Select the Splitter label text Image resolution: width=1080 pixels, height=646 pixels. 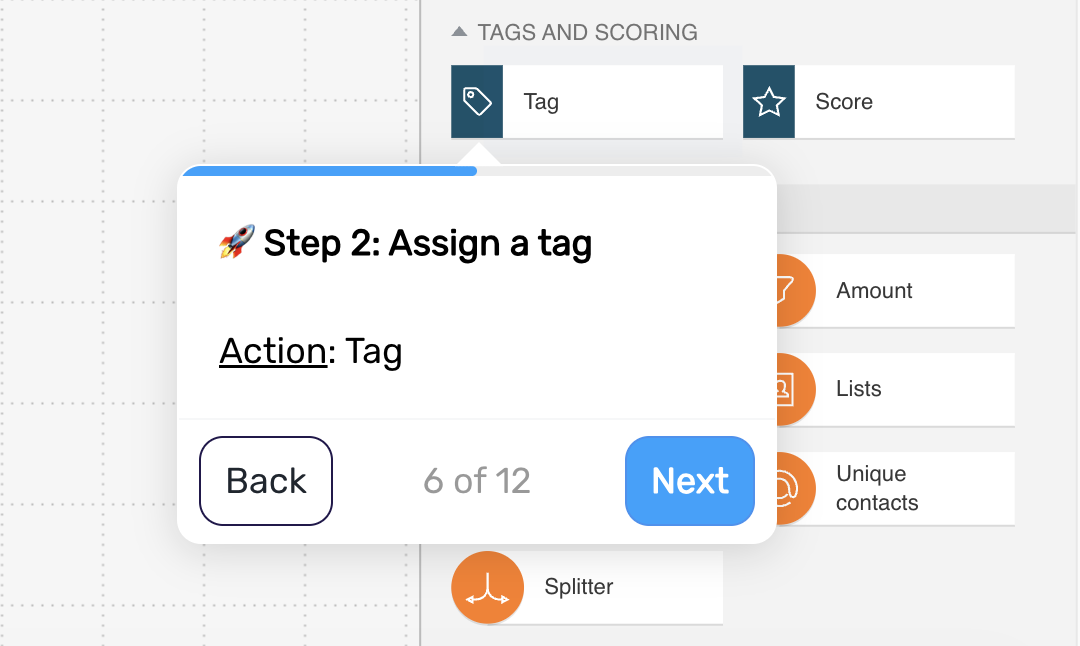579,587
